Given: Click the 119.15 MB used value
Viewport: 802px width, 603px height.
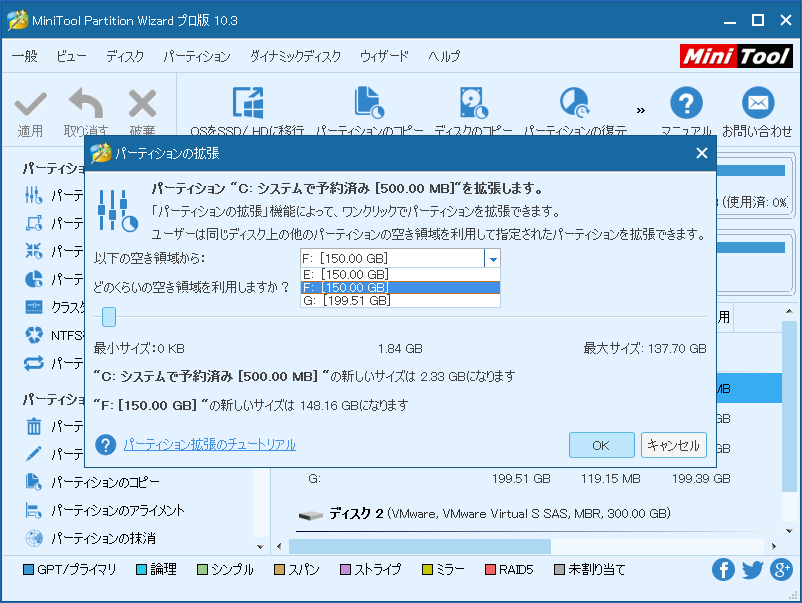Looking at the screenshot, I should click(x=611, y=479).
